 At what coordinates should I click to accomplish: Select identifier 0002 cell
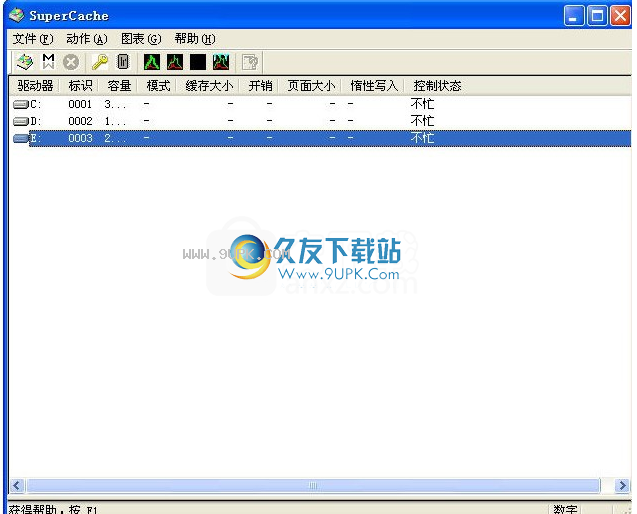[x=80, y=121]
